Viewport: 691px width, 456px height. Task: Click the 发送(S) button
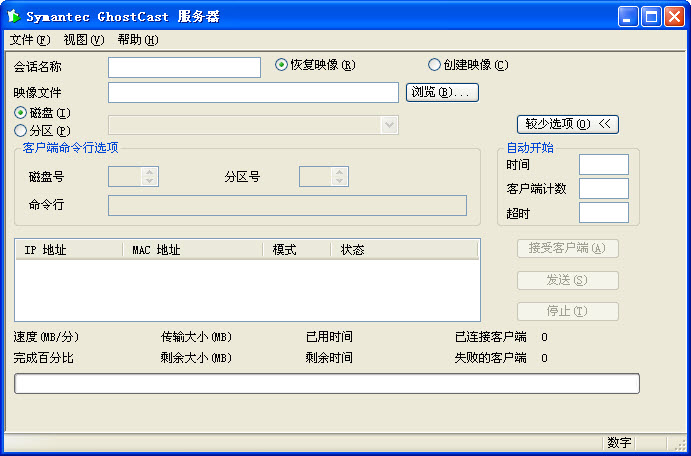point(568,280)
